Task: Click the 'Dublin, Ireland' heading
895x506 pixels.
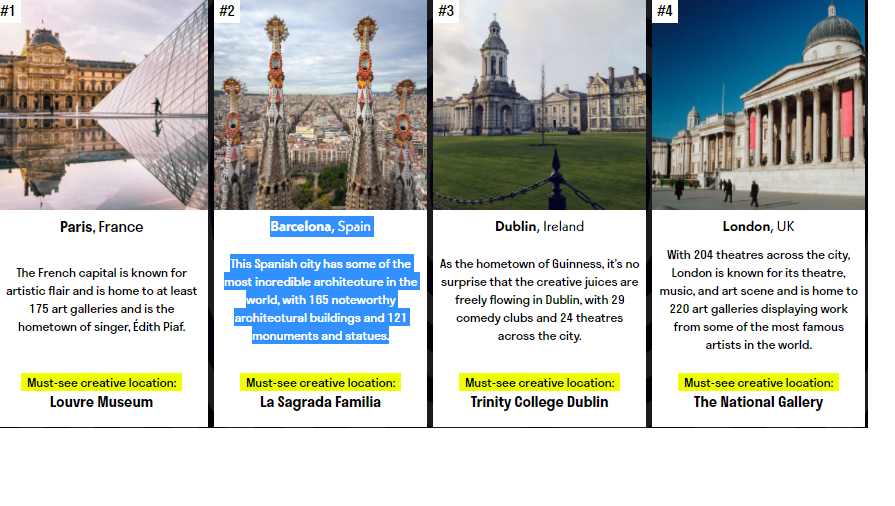Action: (539, 226)
